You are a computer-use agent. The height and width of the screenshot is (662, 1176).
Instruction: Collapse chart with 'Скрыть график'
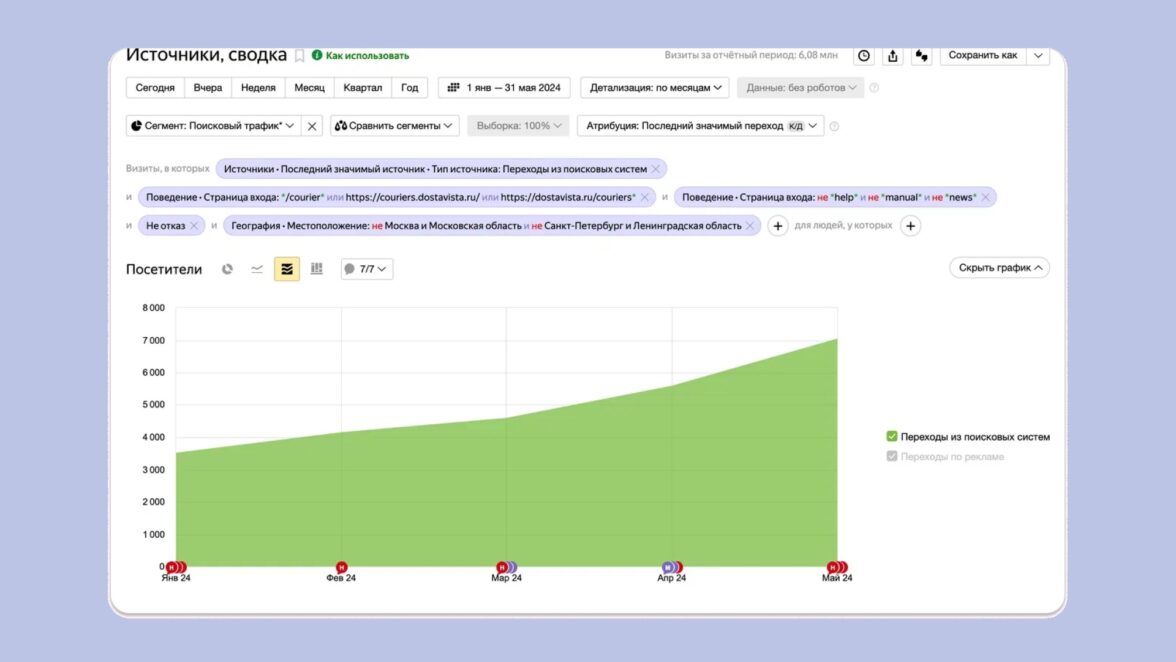(999, 268)
